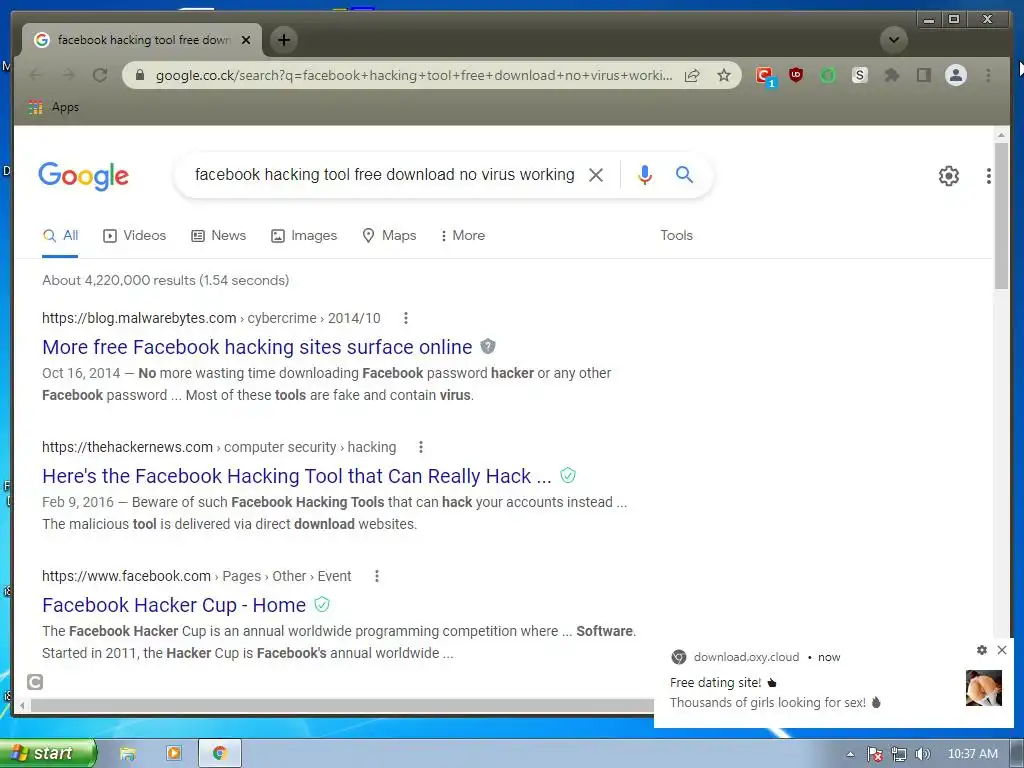The height and width of the screenshot is (768, 1024).
Task: Open Windows Explorer from taskbar
Action: coord(127,754)
